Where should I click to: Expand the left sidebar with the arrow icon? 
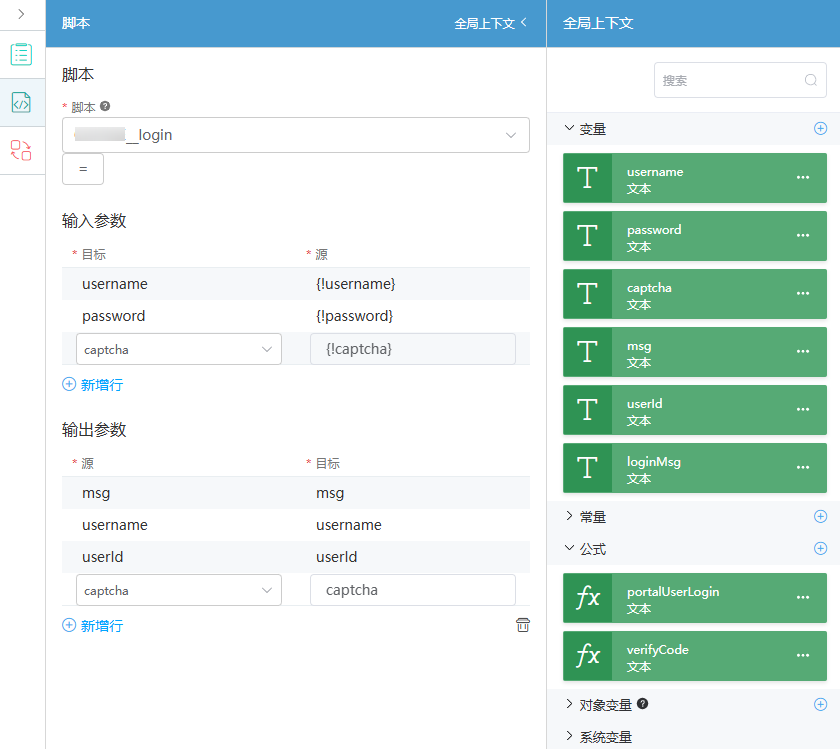tap(21, 14)
